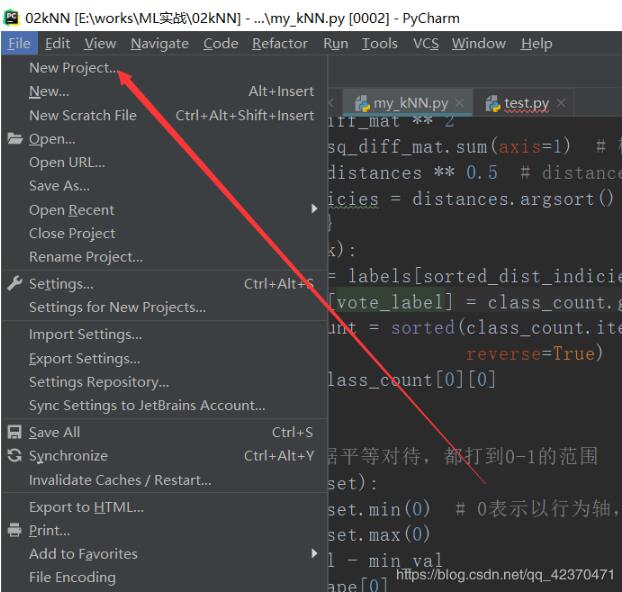Click the Python file icon on my_kNN.py tab
The width and height of the screenshot is (622, 592).
362,104
